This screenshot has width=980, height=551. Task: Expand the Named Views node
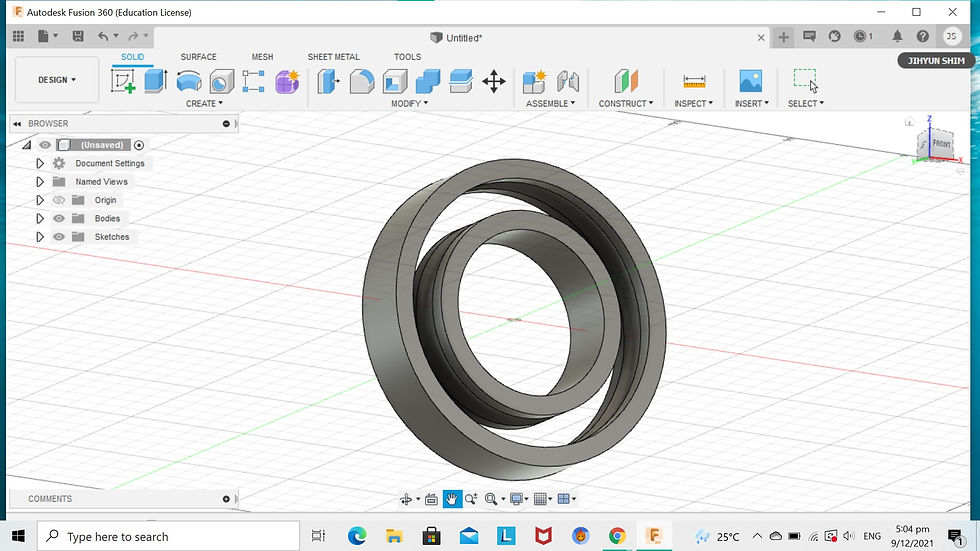pyautogui.click(x=40, y=182)
